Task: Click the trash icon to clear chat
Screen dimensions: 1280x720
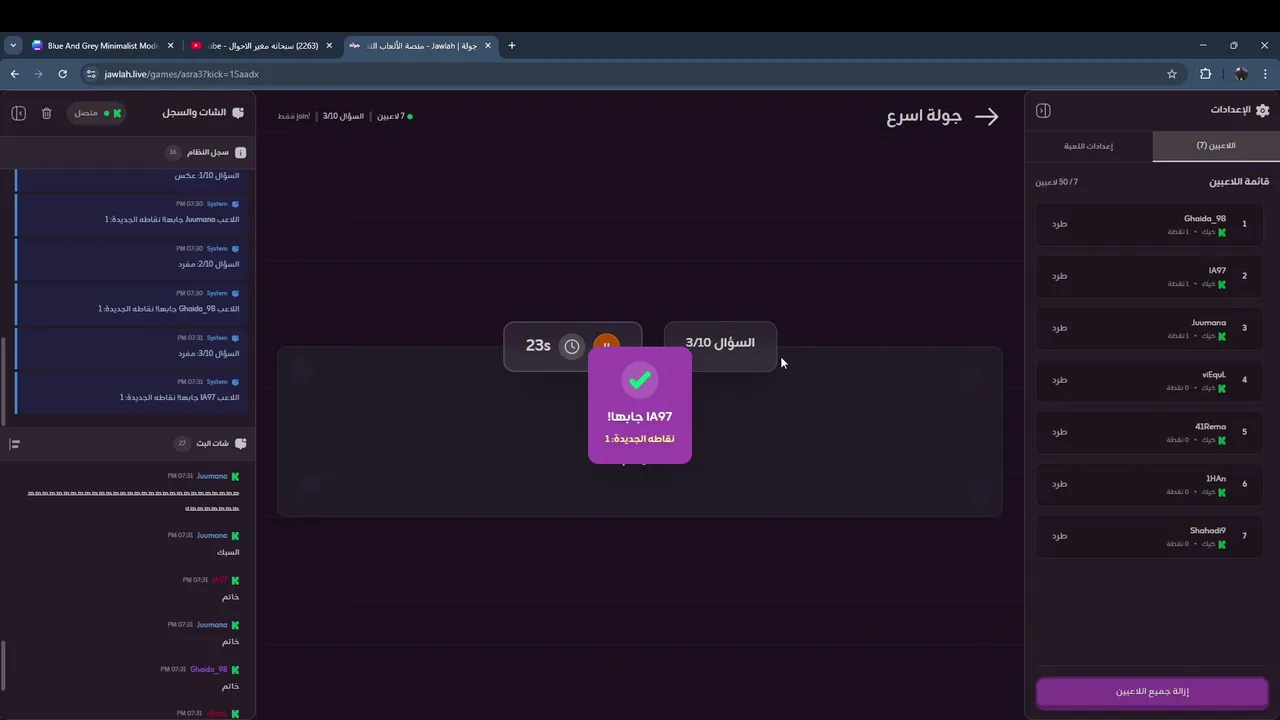Action: [46, 113]
